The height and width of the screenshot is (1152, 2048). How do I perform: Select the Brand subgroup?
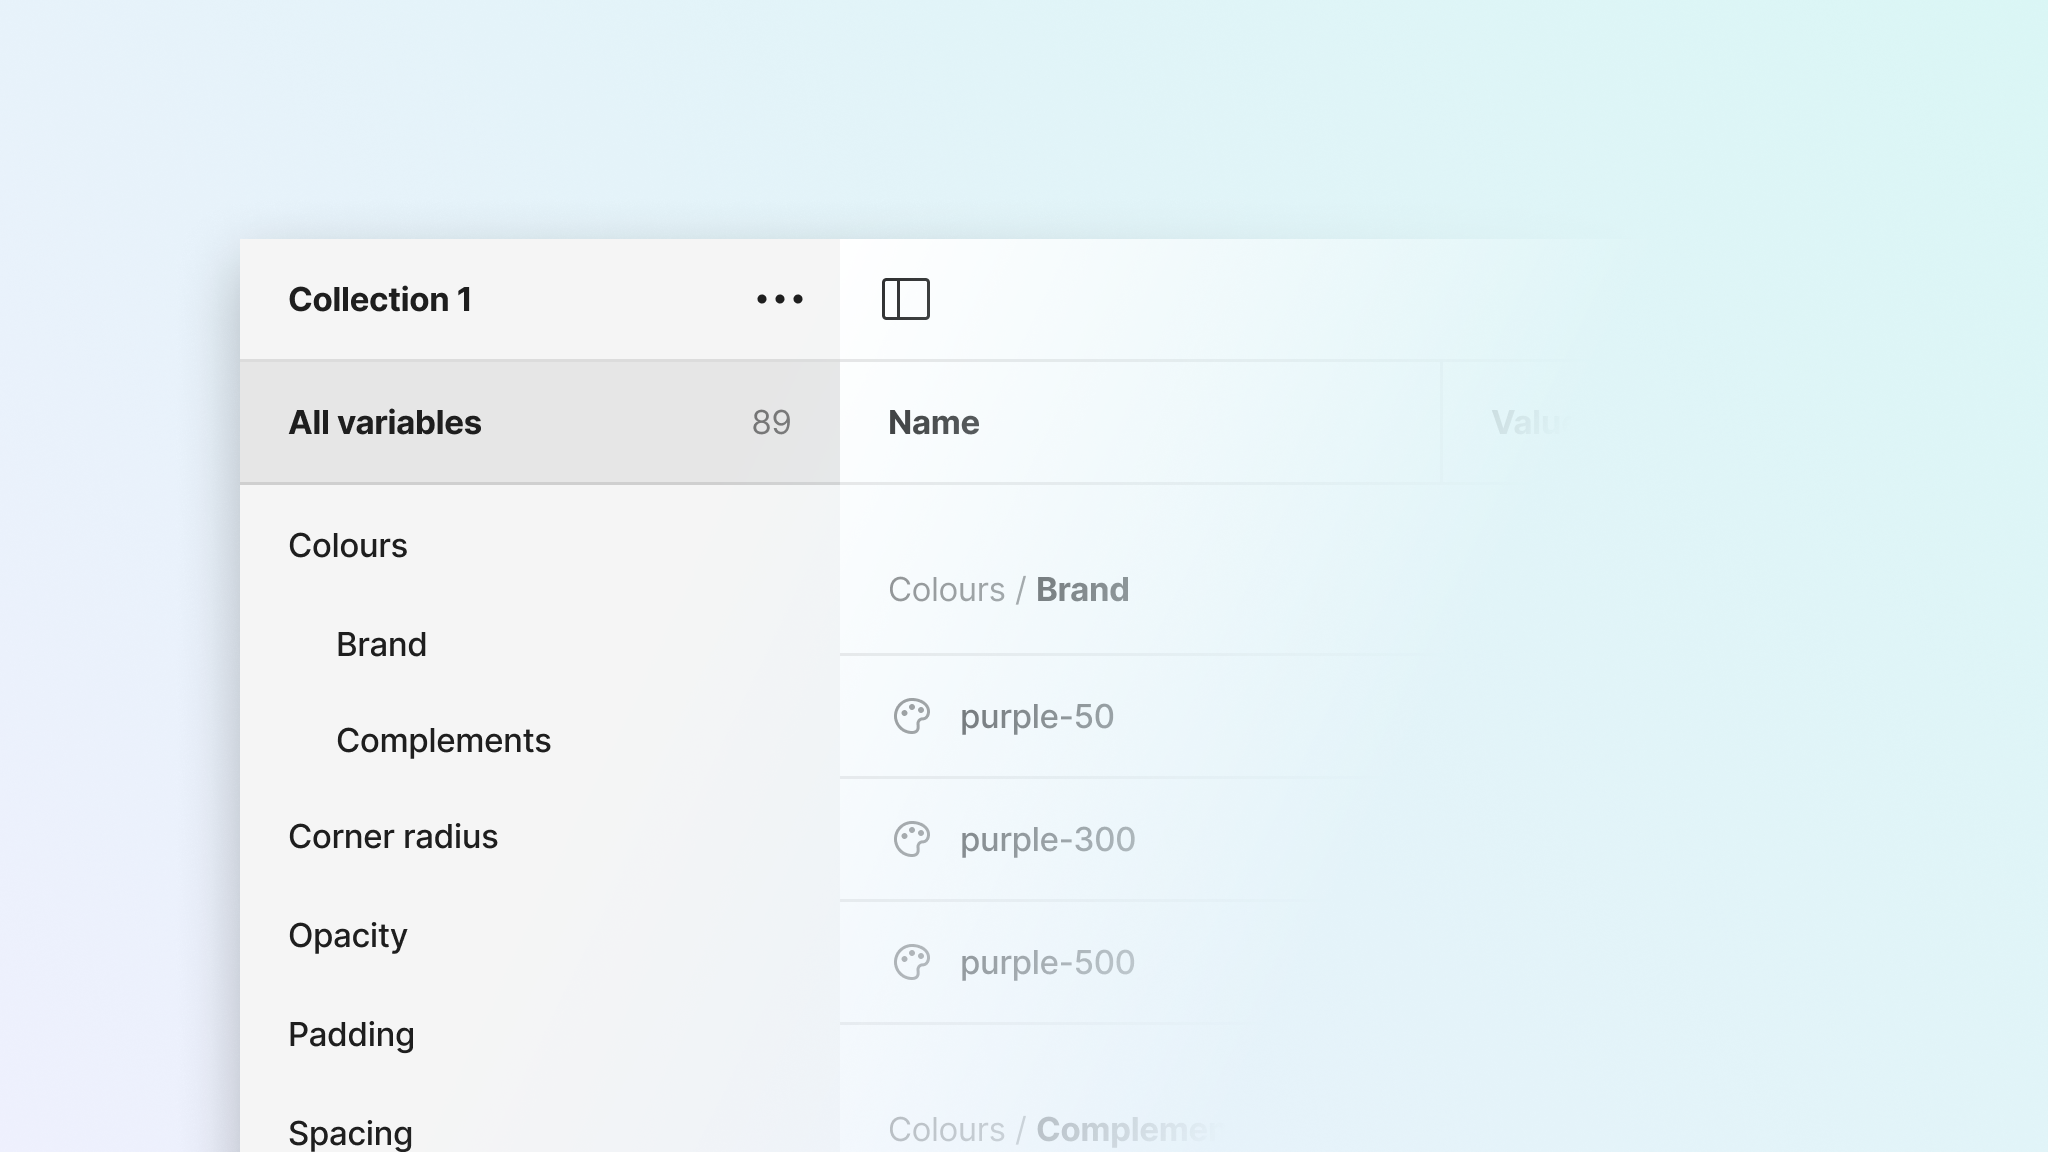pos(381,644)
